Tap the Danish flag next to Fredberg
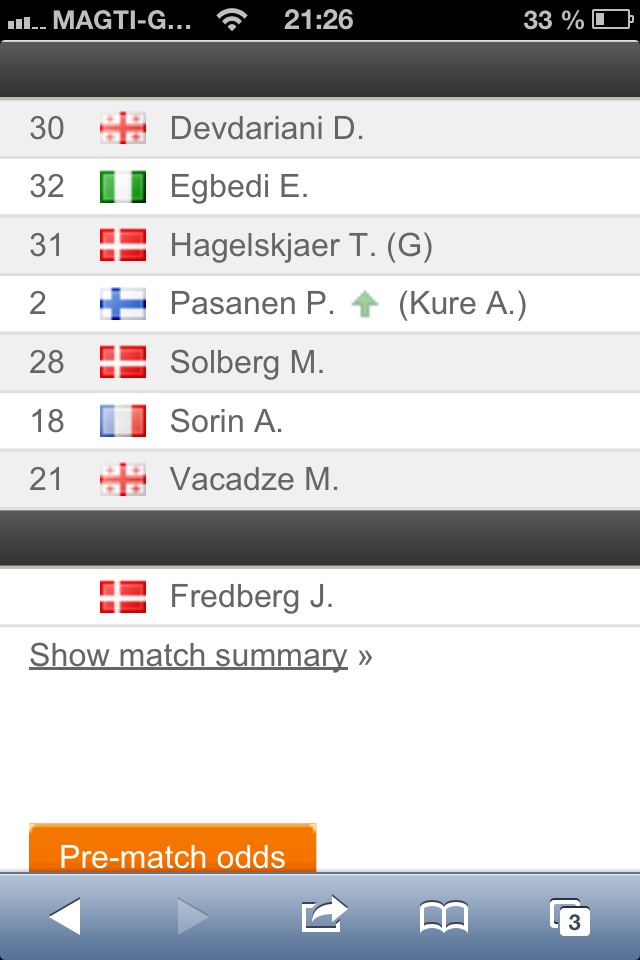 pyautogui.click(x=123, y=597)
